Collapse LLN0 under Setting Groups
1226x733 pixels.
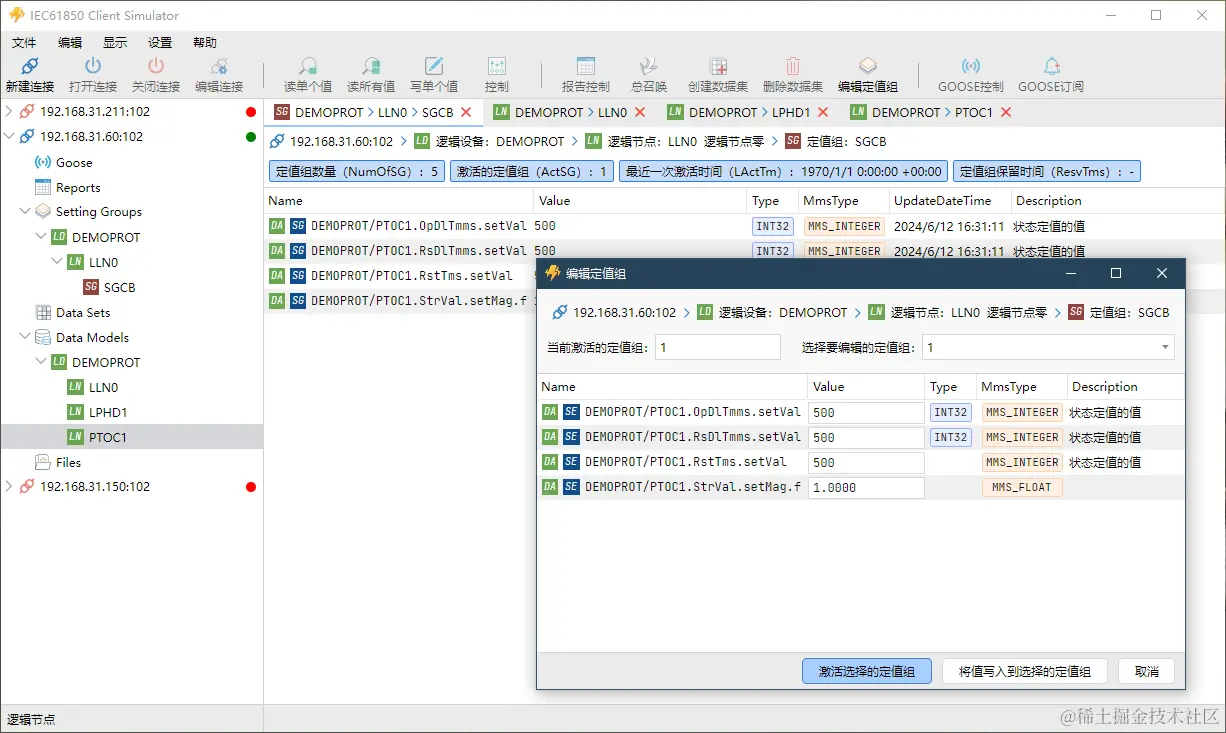pyautogui.click(x=57, y=262)
